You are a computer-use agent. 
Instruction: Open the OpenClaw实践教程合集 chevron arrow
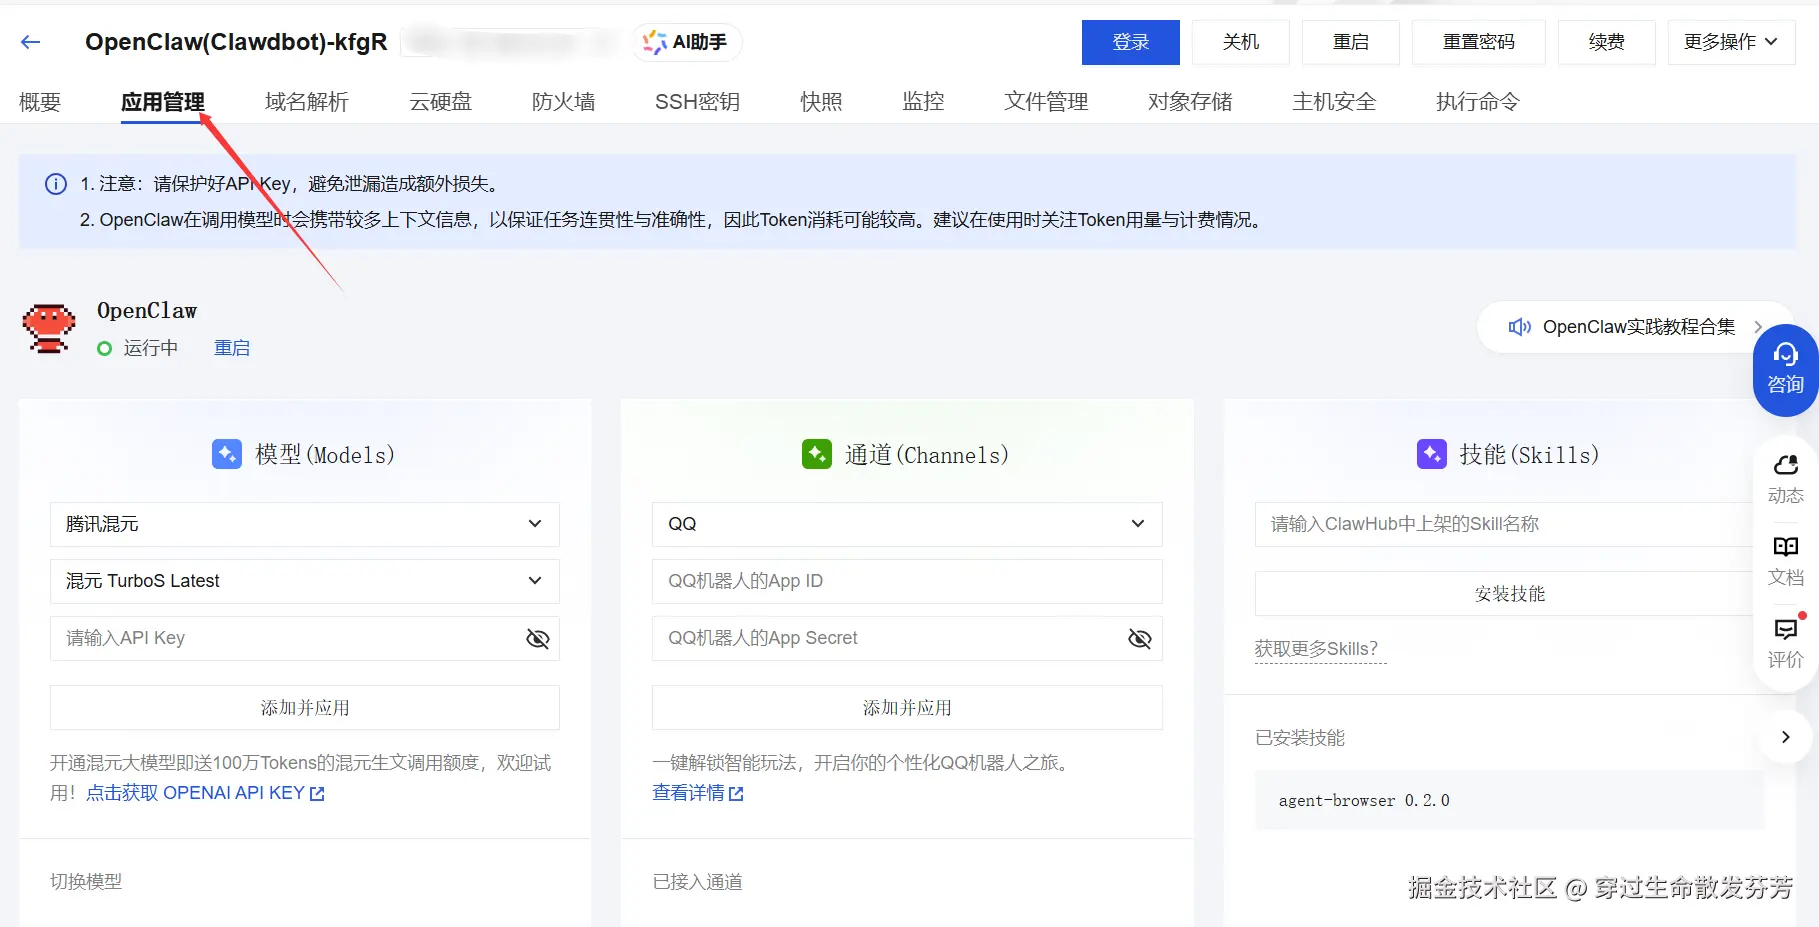[x=1758, y=327]
